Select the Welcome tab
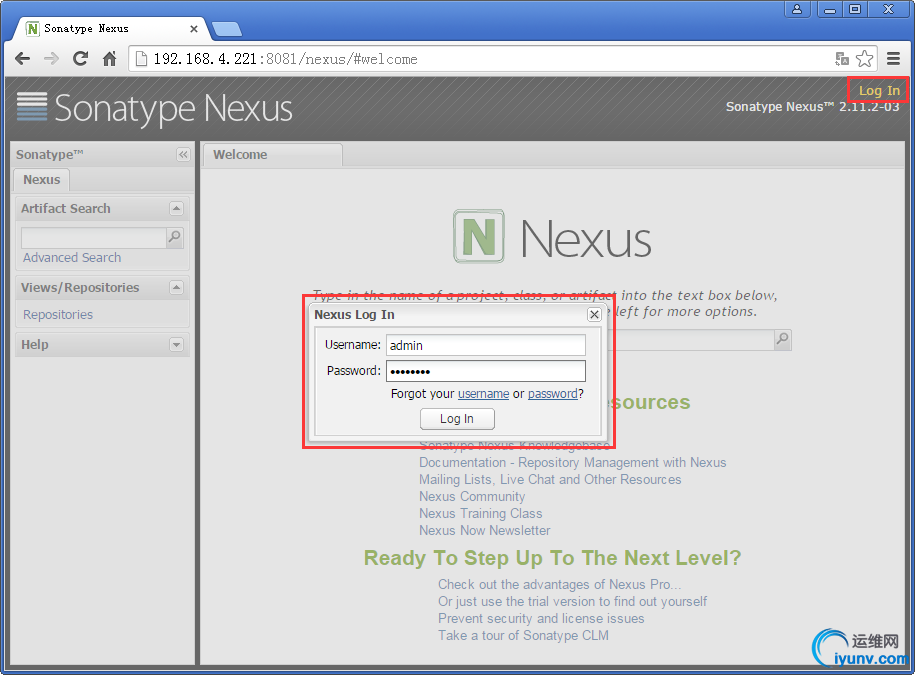This screenshot has width=915, height=675. [x=273, y=155]
